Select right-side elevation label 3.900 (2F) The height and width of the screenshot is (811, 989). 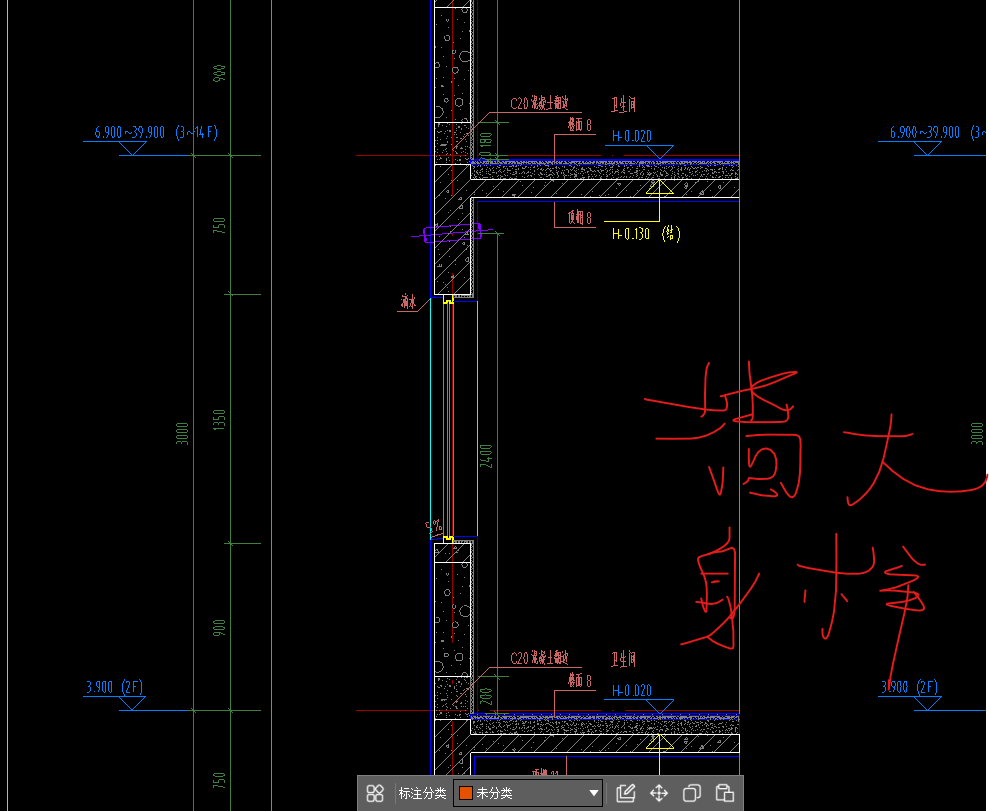click(x=909, y=687)
